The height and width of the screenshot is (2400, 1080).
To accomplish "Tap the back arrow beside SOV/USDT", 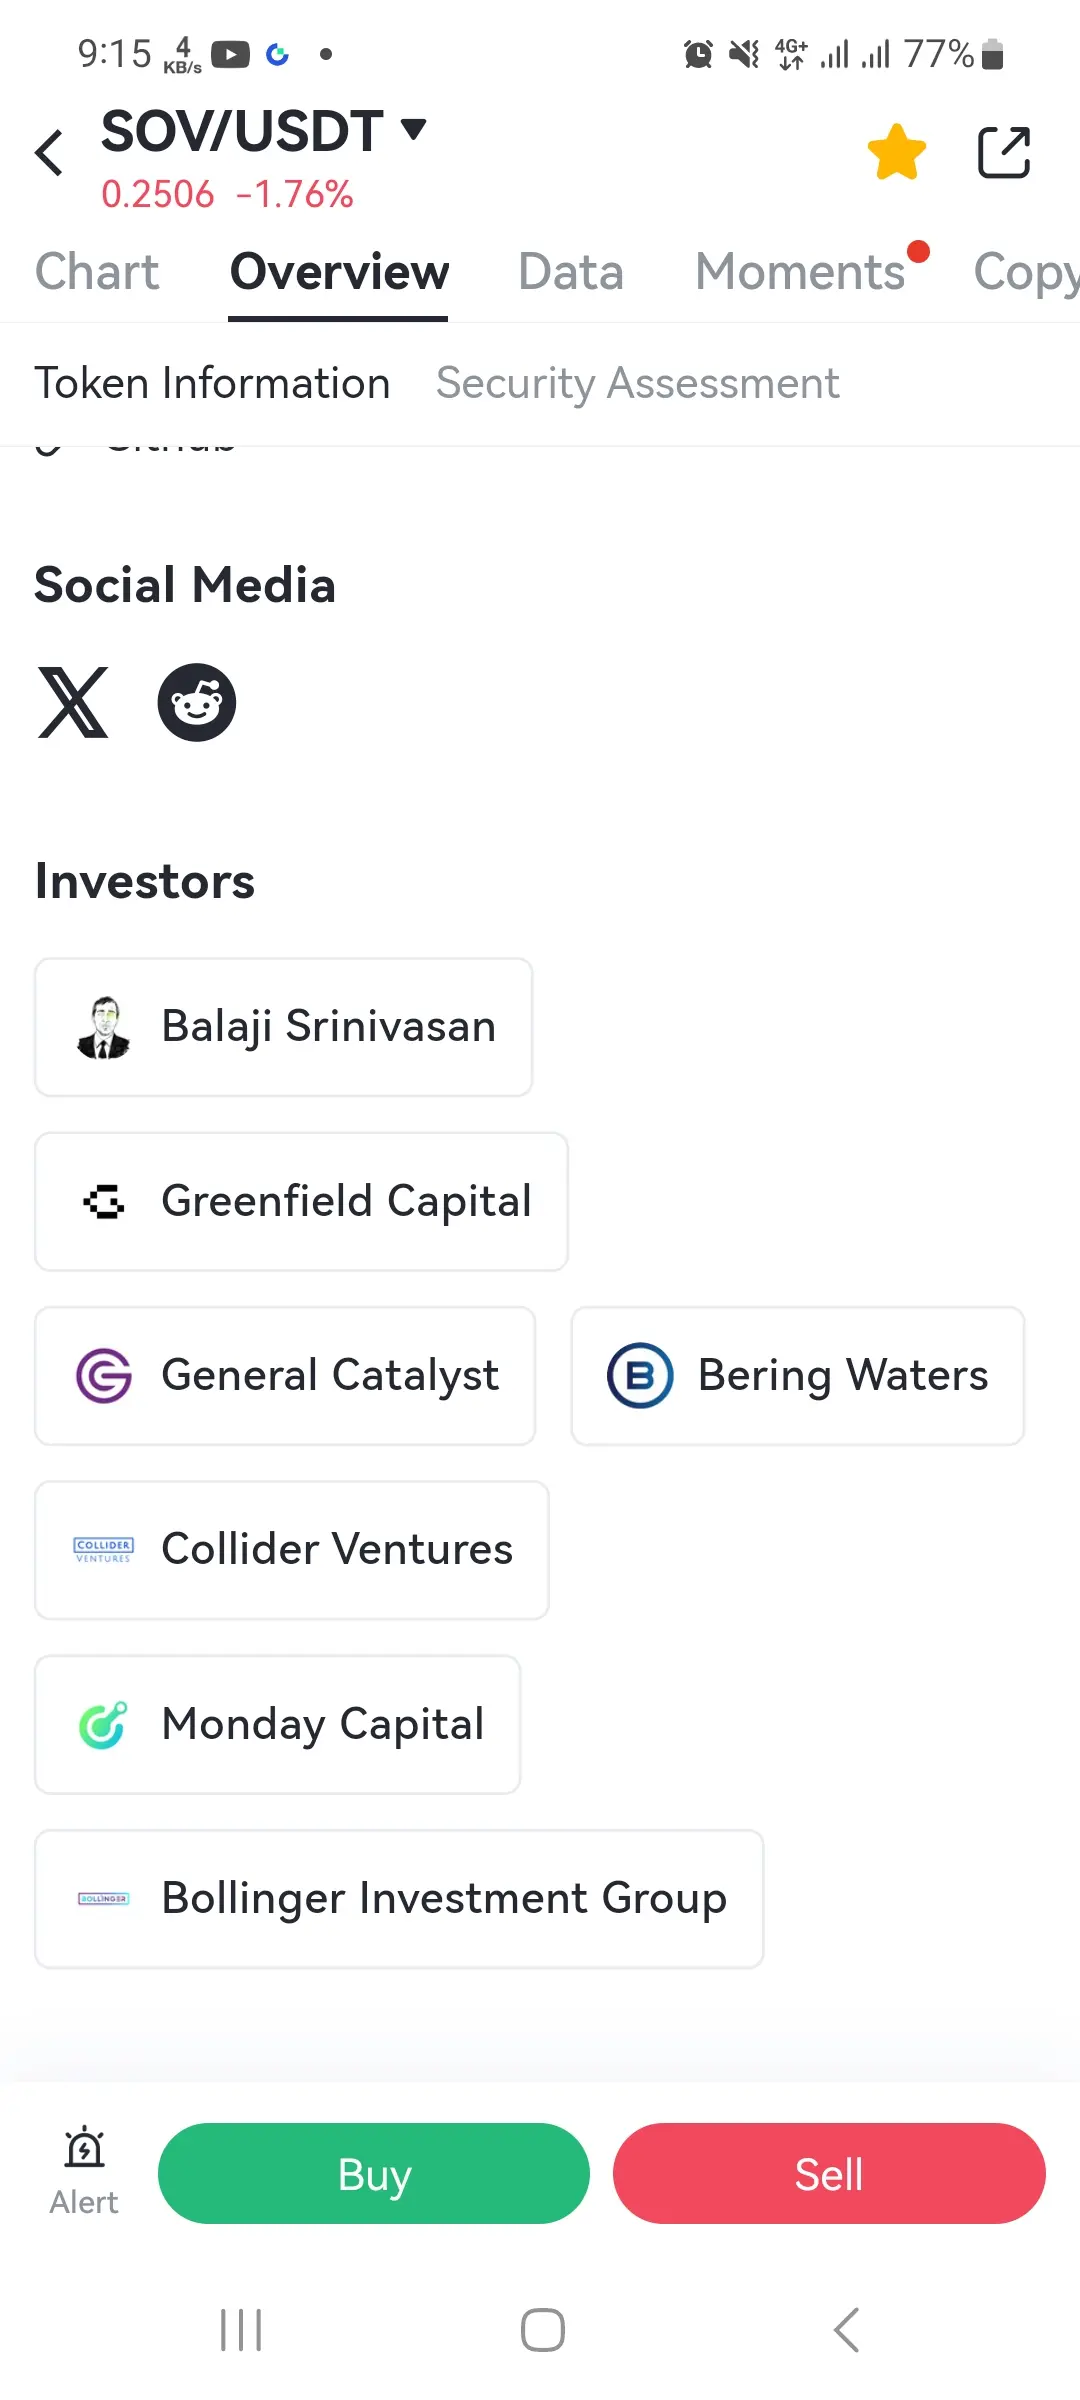I will point(49,153).
